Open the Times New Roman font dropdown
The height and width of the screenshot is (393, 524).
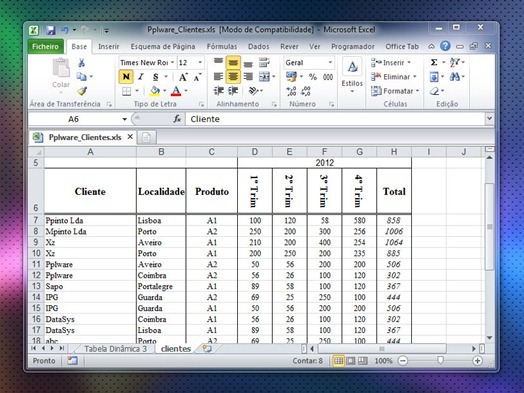coord(172,62)
